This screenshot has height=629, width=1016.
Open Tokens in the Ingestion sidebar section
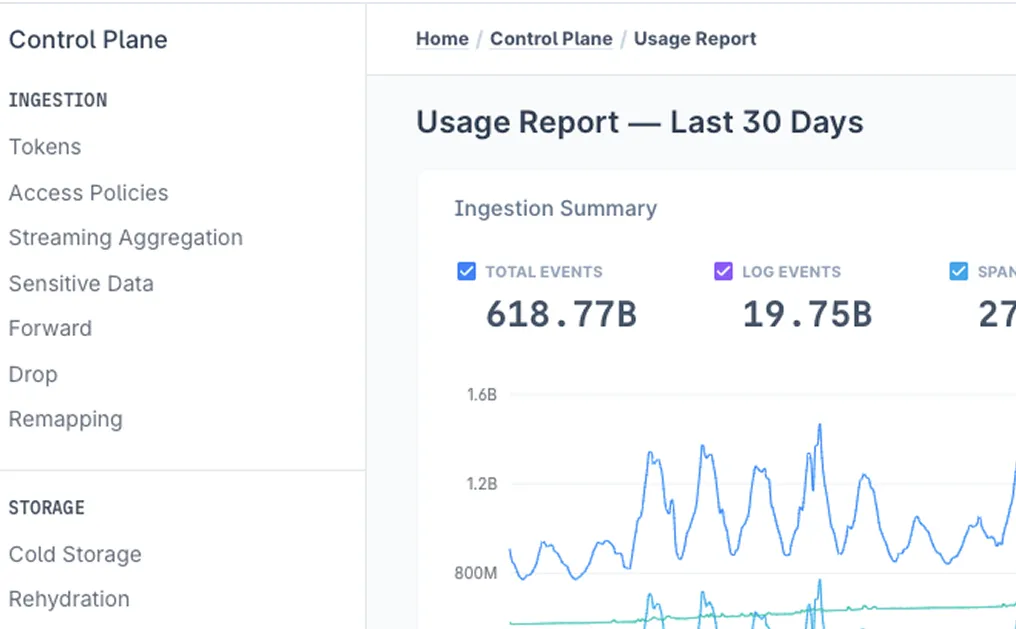coord(45,147)
